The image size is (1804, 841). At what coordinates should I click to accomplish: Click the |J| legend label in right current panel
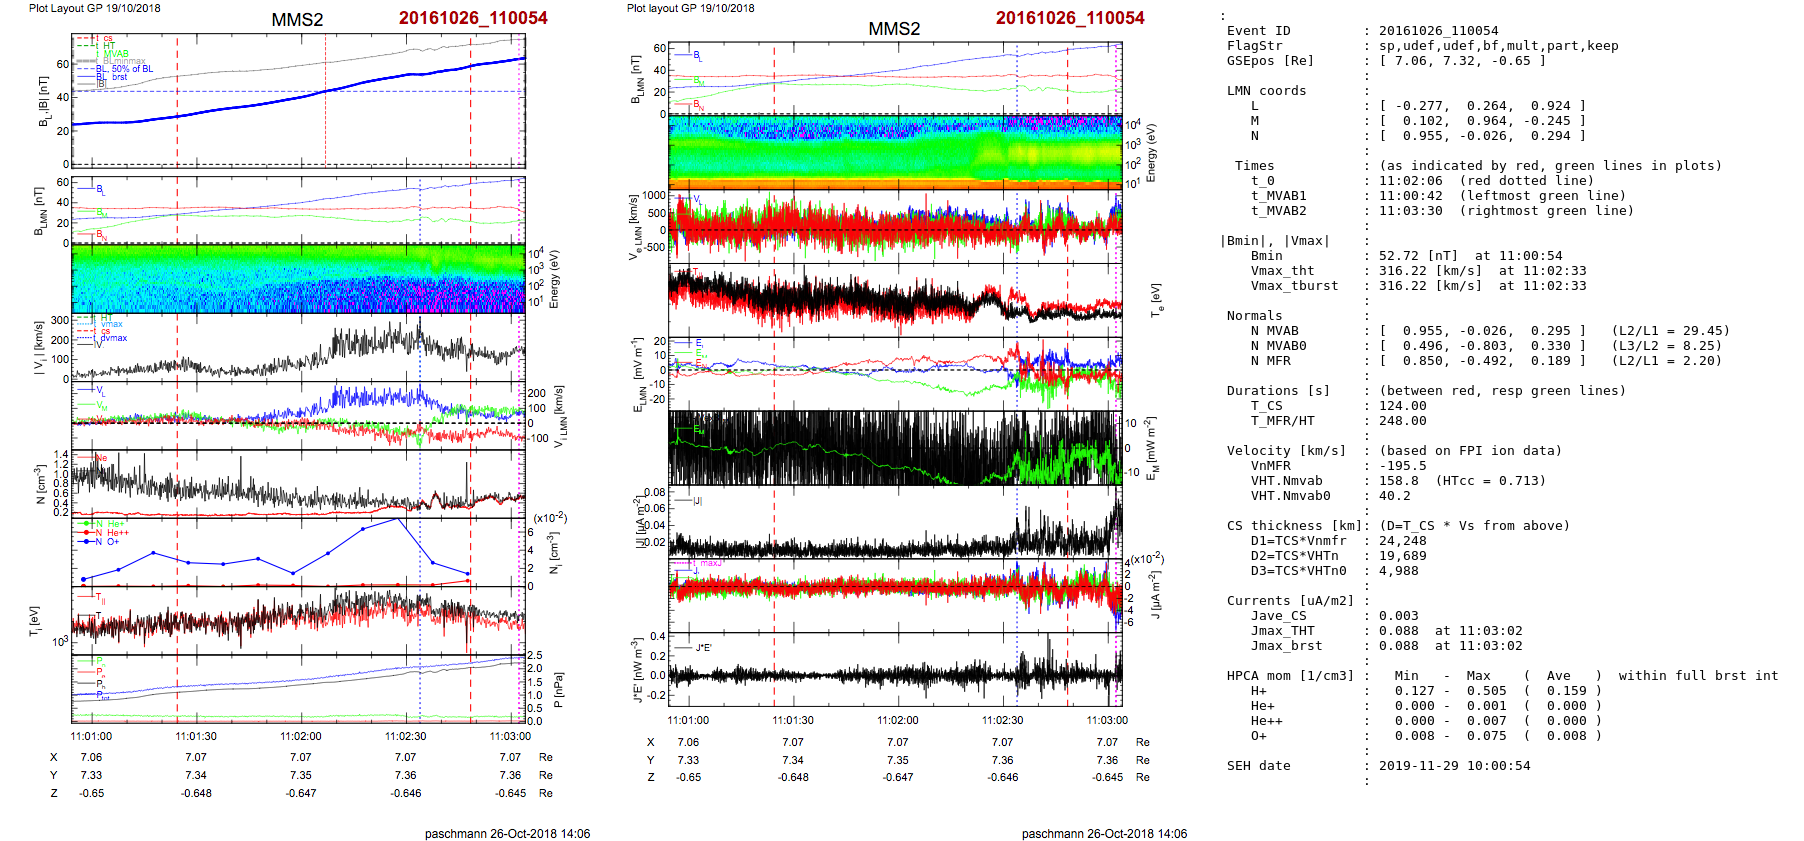[697, 500]
